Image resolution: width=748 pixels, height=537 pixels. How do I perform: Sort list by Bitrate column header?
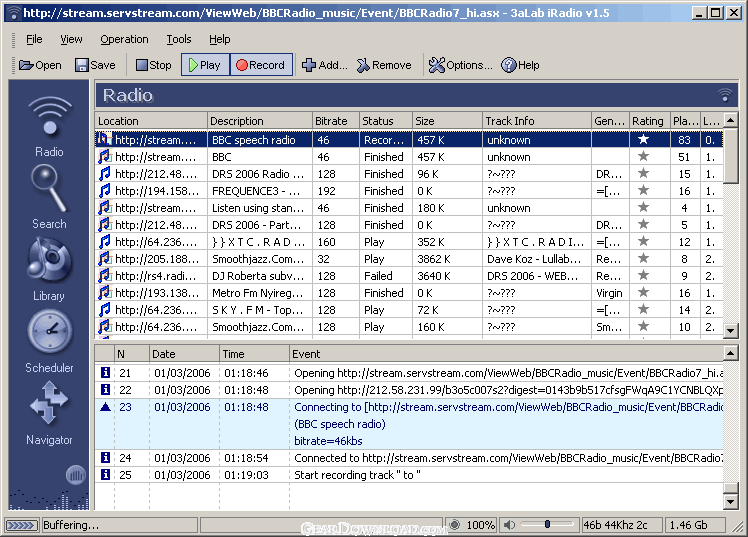[335, 121]
